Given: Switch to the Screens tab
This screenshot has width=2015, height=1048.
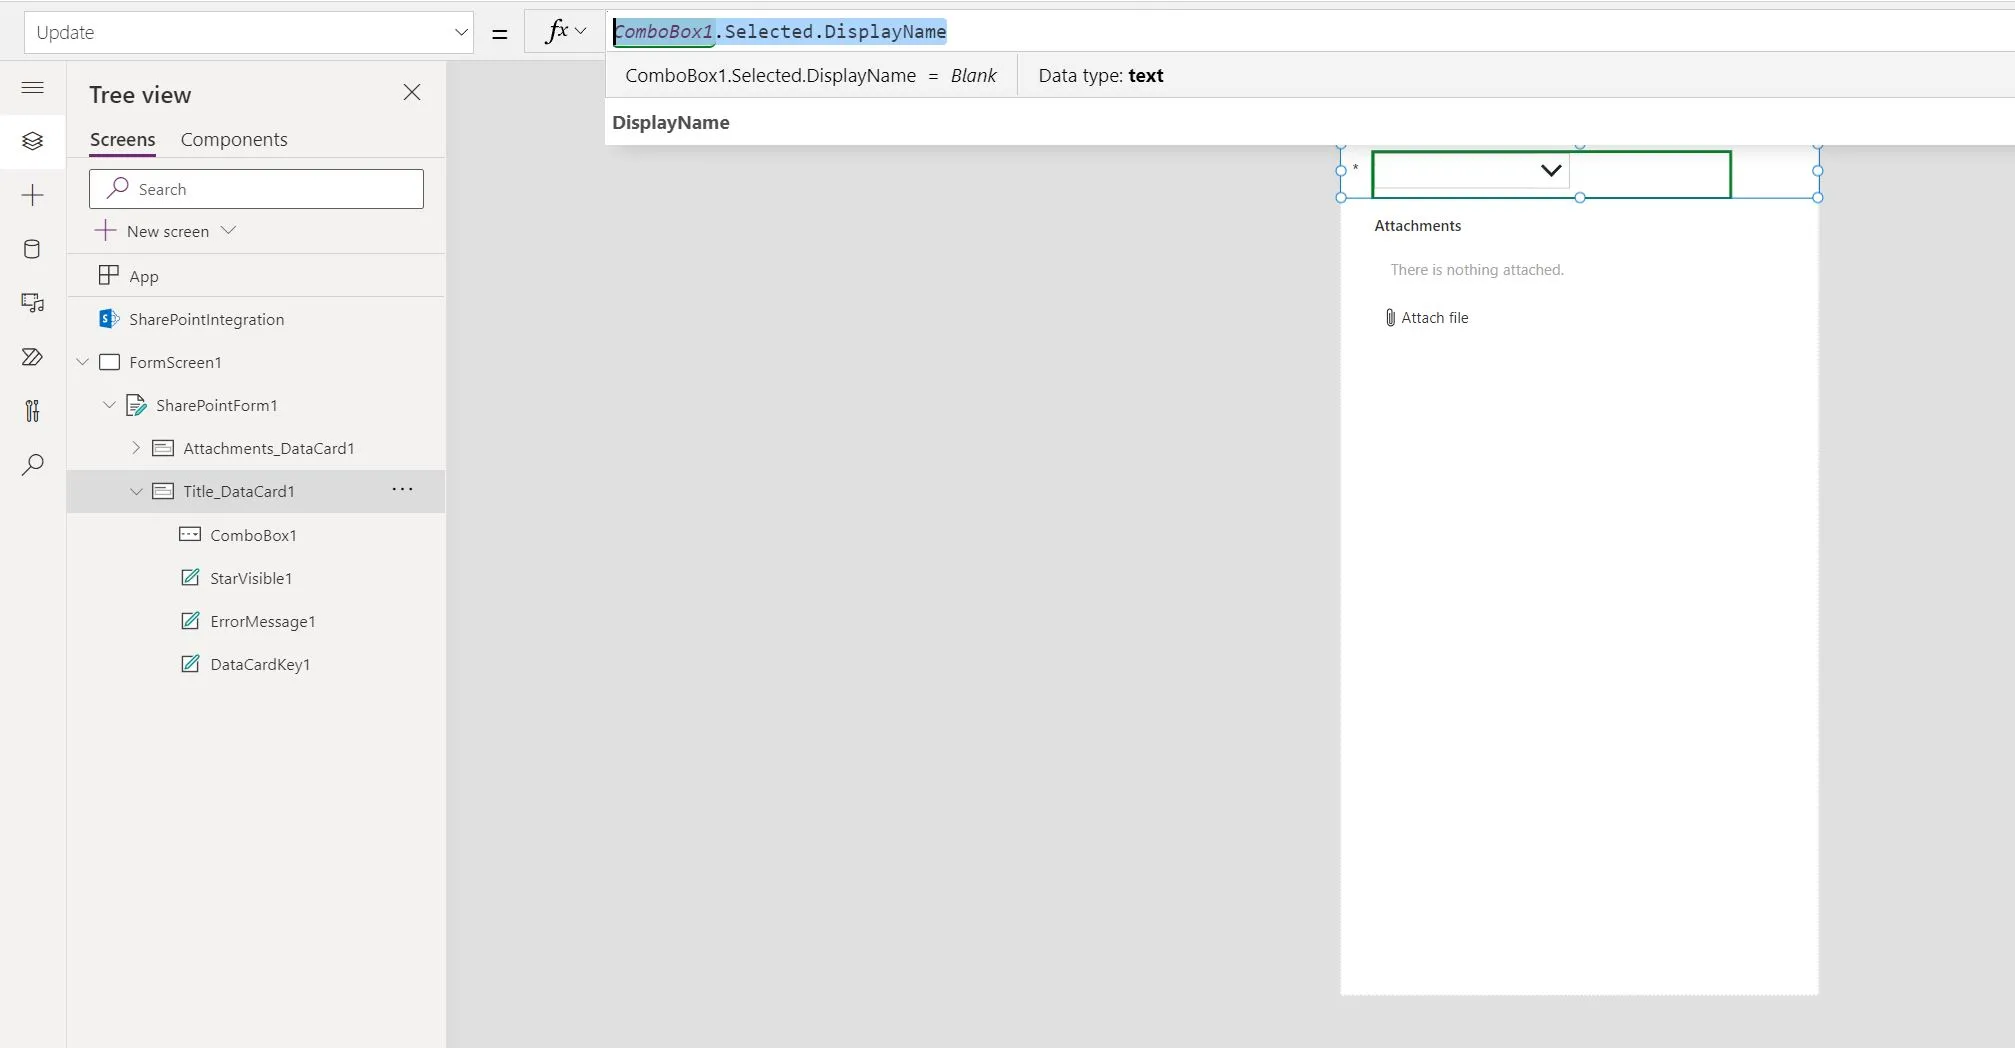Looking at the screenshot, I should pyautogui.click(x=122, y=140).
